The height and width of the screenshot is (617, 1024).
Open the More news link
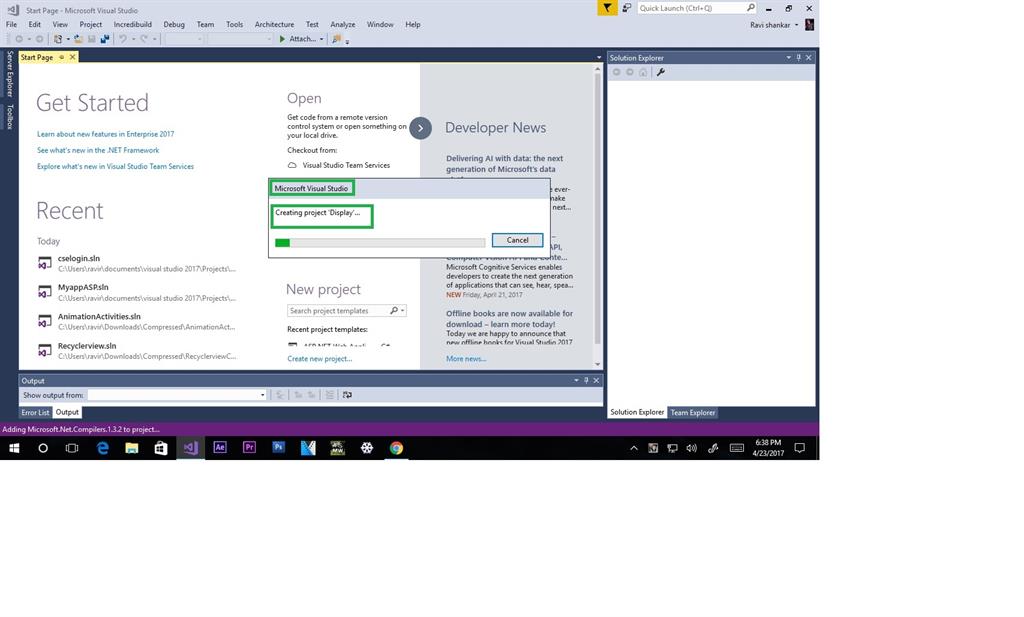click(466, 358)
